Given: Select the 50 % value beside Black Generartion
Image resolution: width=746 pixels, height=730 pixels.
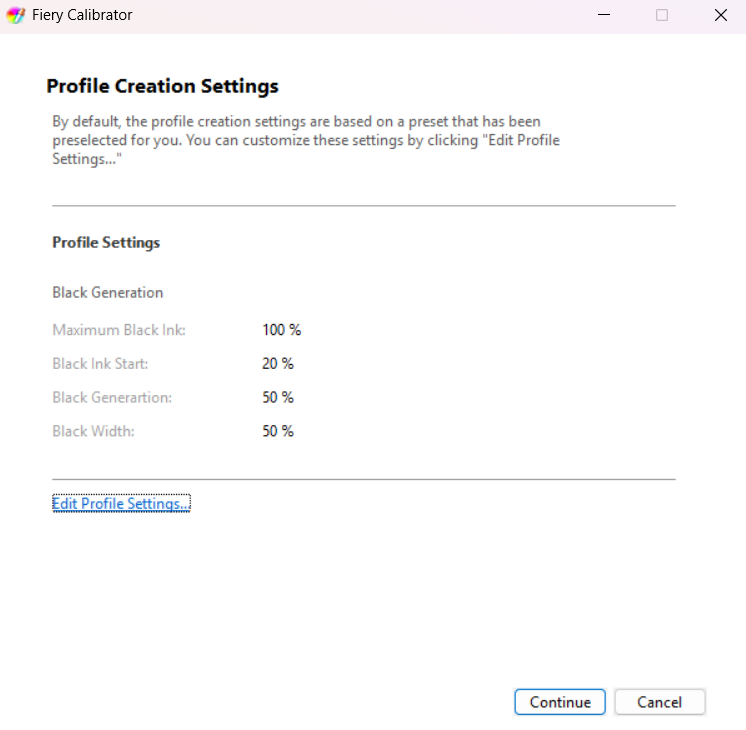Looking at the screenshot, I should tap(278, 398).
